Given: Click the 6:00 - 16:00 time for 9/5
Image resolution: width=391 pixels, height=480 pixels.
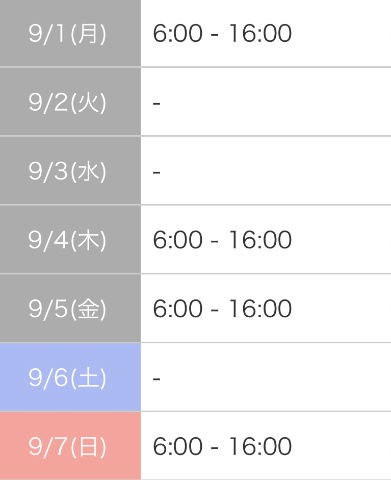Looking at the screenshot, I should pyautogui.click(x=222, y=309).
